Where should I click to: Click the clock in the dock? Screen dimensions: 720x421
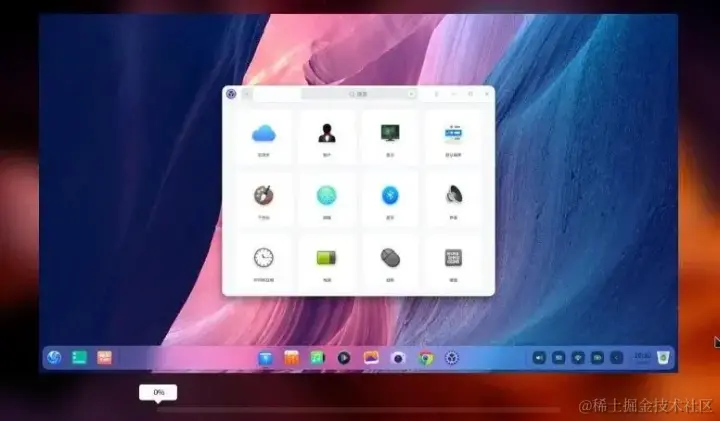coord(642,358)
